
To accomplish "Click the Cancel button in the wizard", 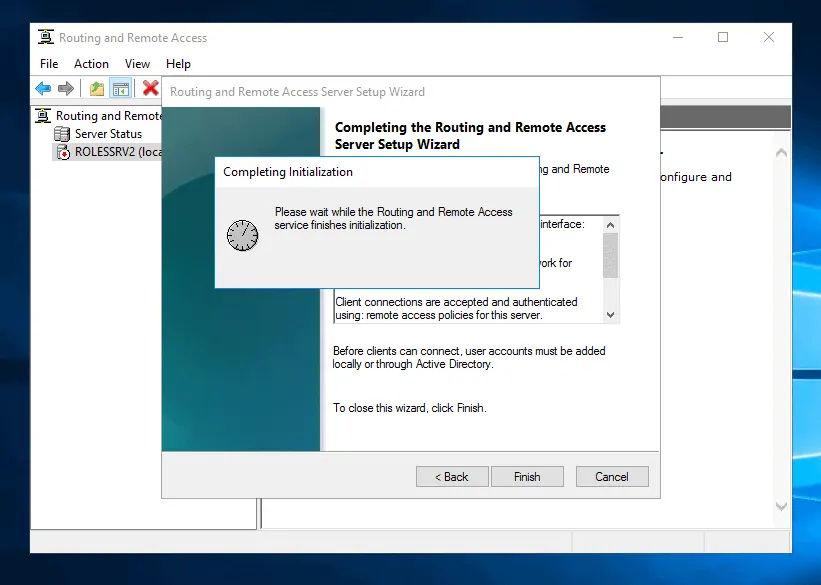I will 612,476.
